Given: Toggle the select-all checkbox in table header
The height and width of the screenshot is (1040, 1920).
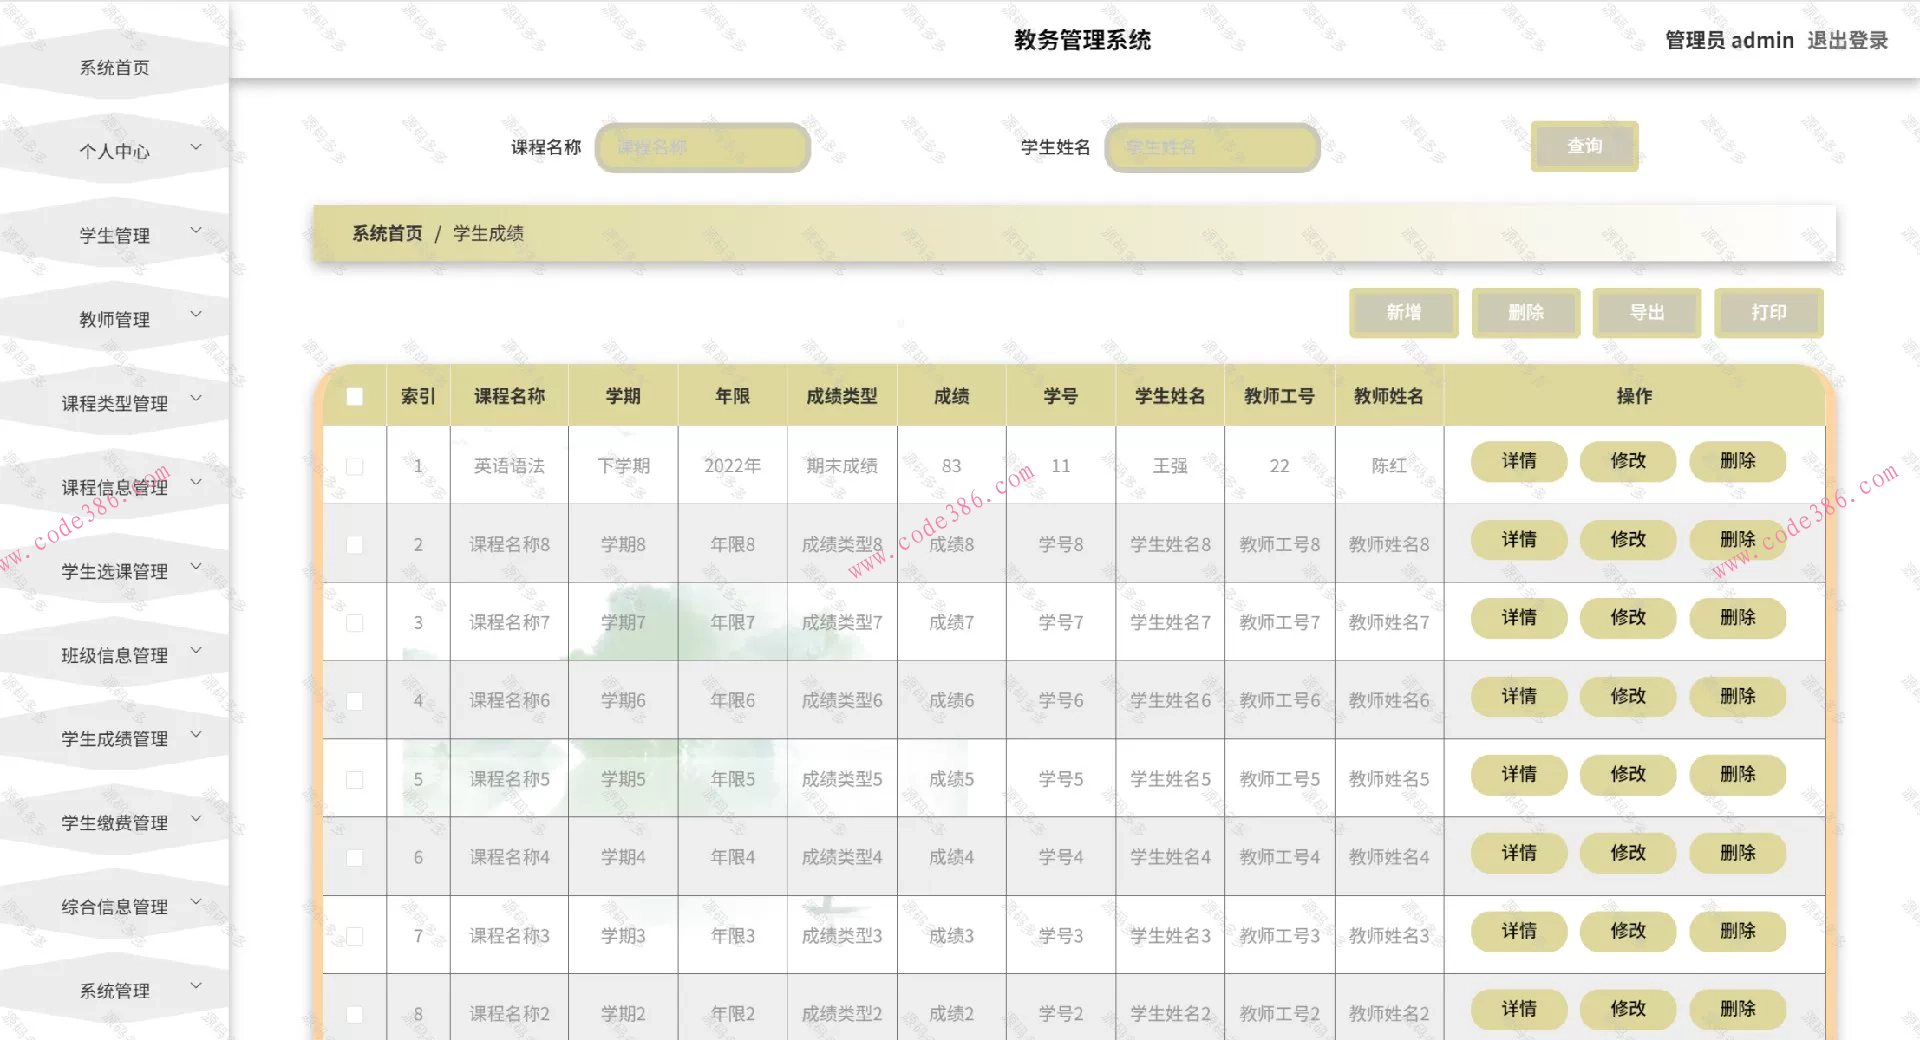Looking at the screenshot, I should click(x=355, y=396).
